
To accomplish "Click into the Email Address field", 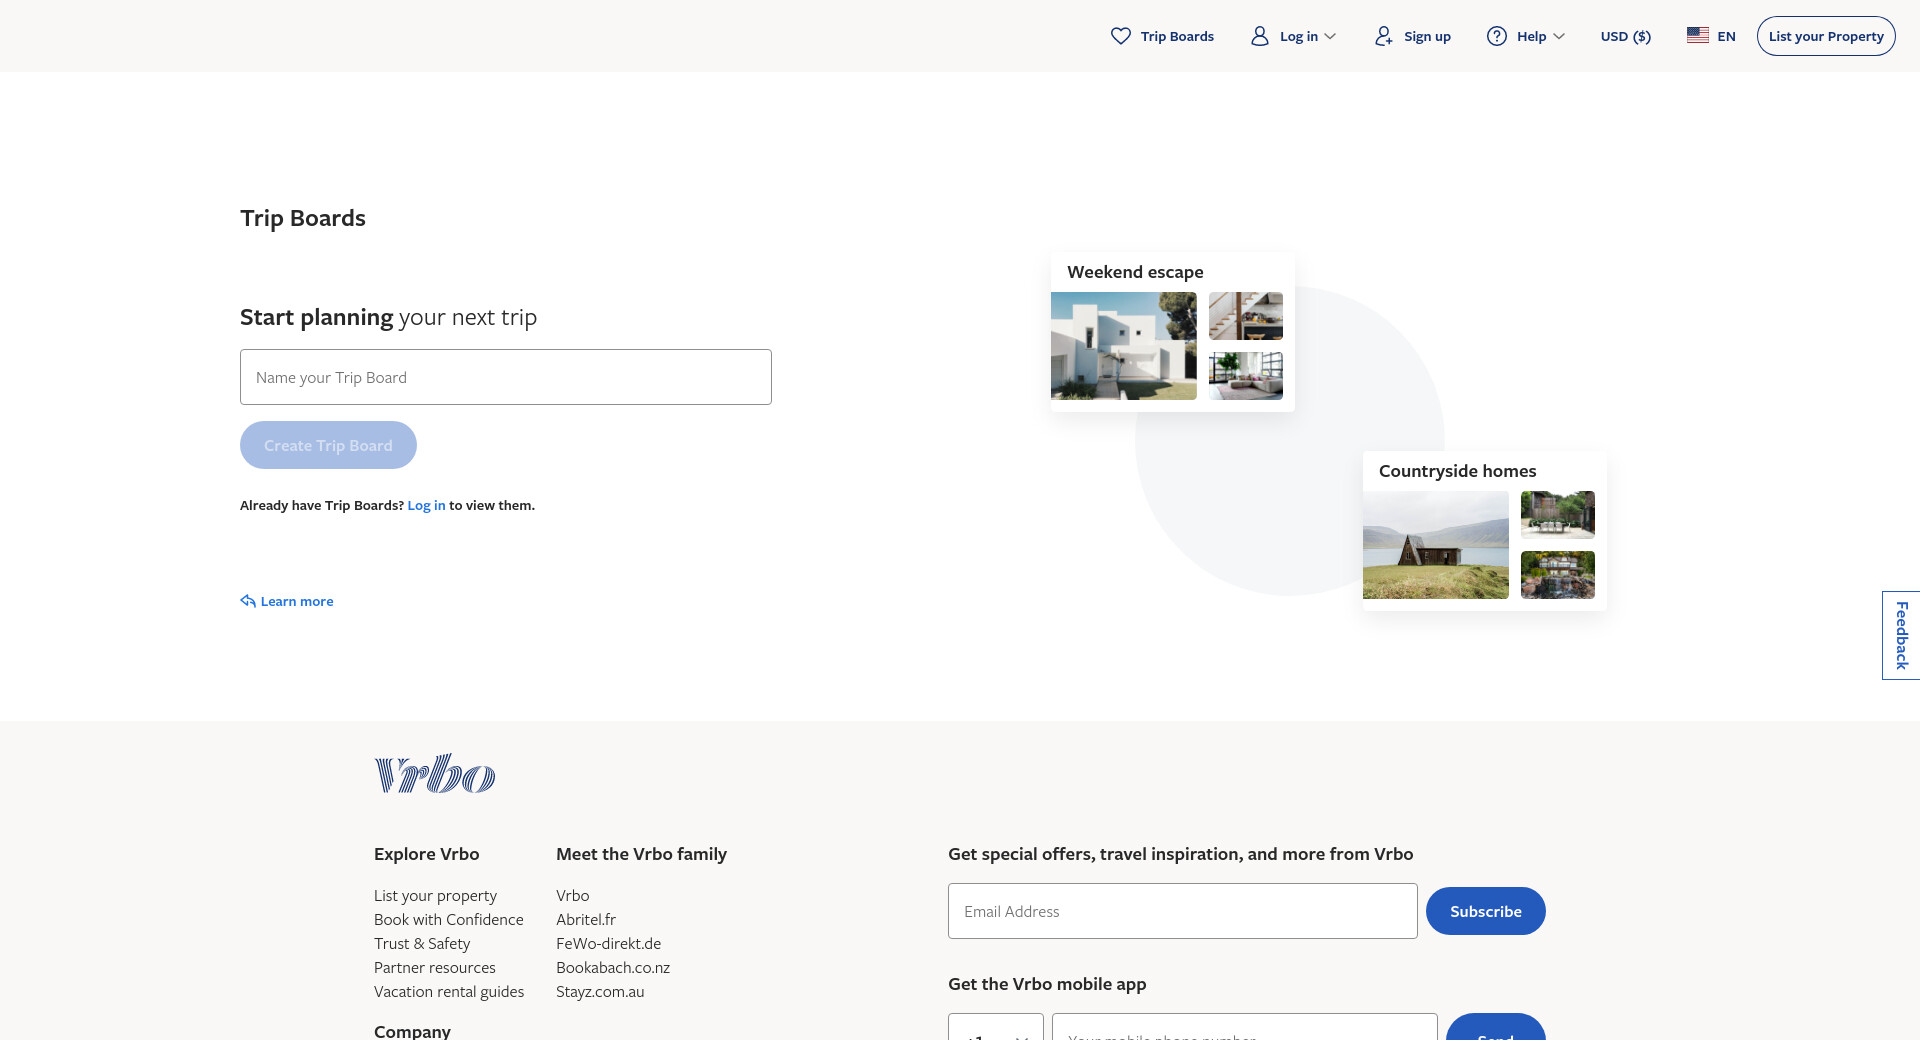I will click(1182, 911).
